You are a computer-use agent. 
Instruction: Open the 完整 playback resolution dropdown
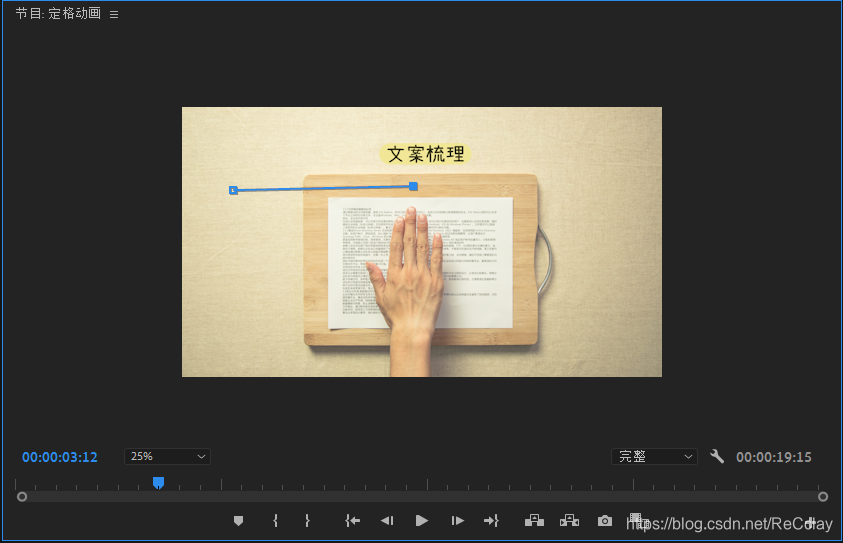654,456
